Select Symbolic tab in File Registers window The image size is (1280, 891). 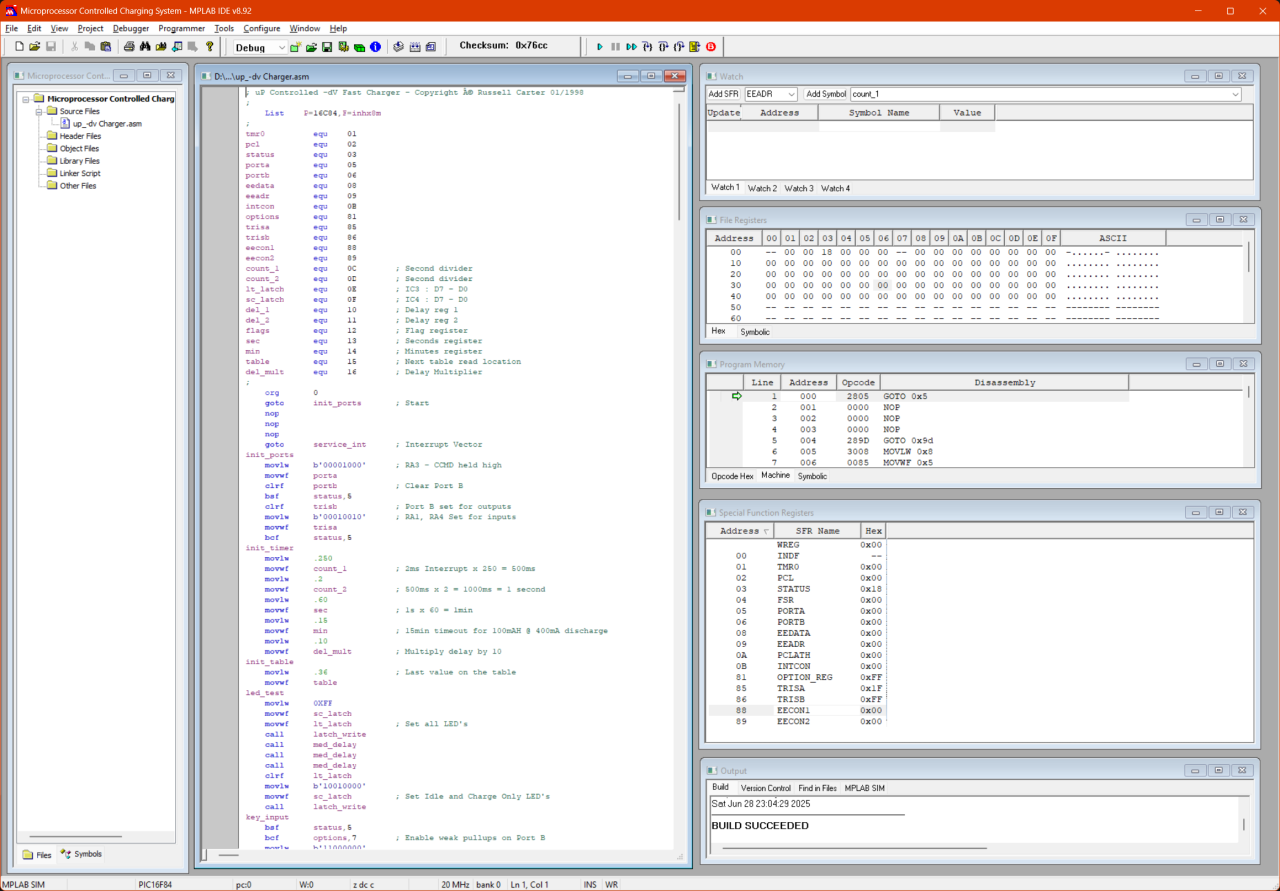755,331
